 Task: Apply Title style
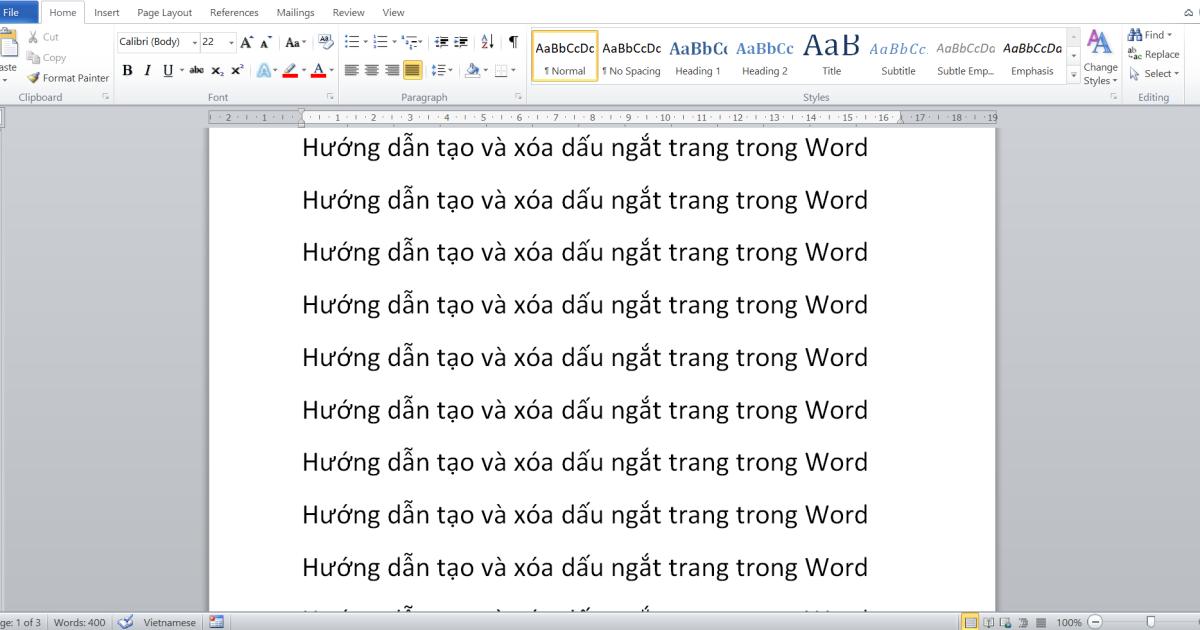click(831, 57)
